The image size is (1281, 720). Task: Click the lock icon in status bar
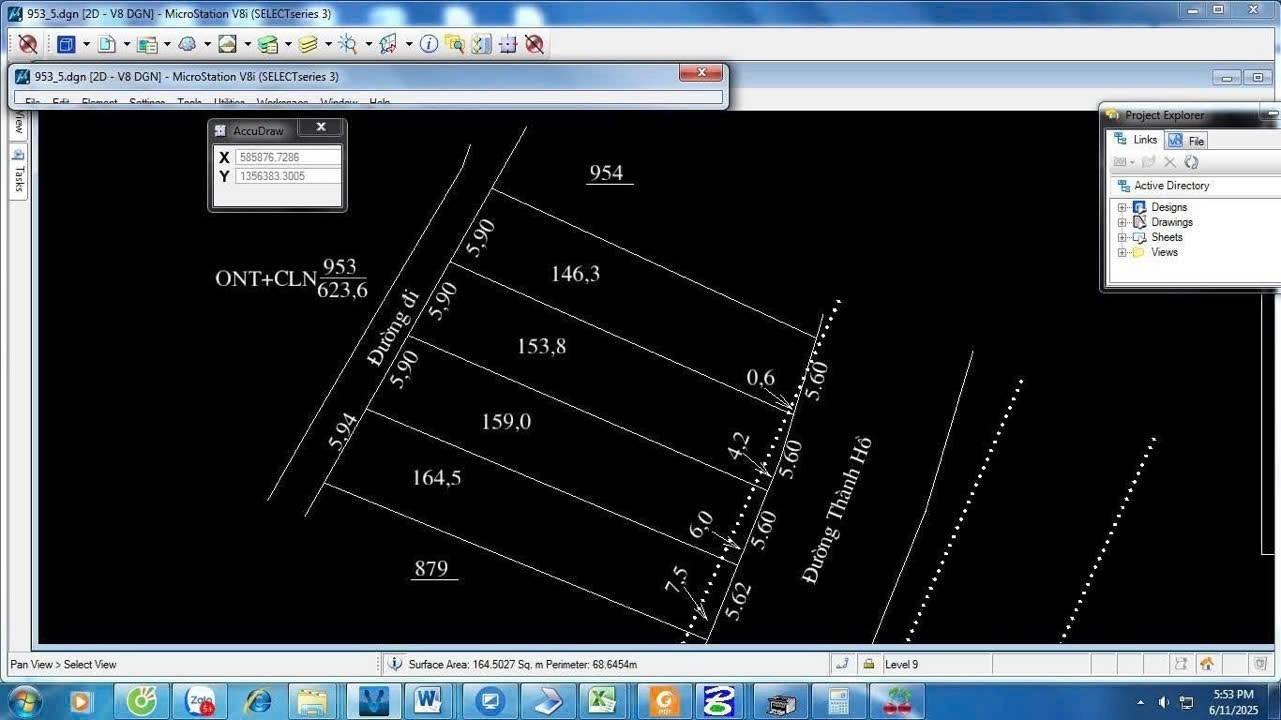868,664
